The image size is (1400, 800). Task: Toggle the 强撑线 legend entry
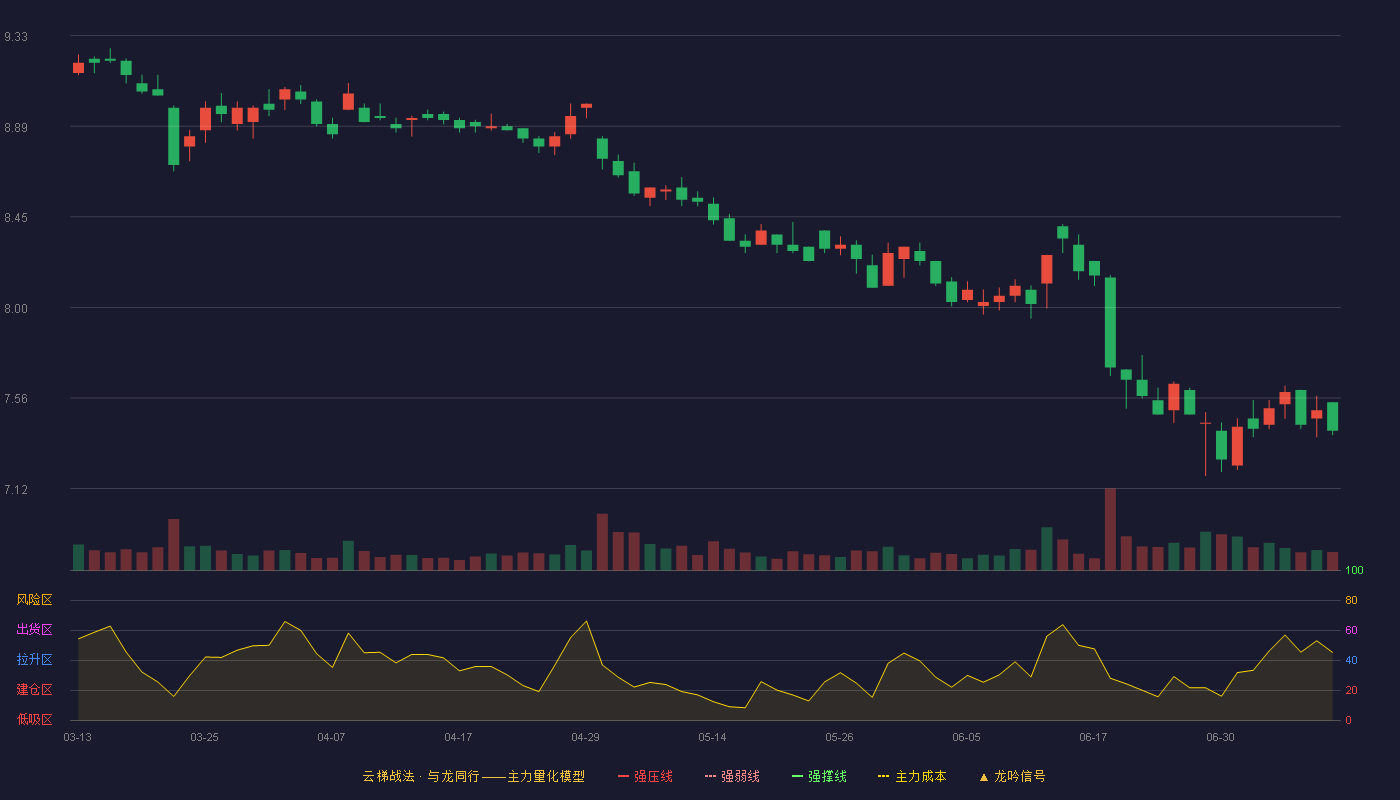click(819, 776)
